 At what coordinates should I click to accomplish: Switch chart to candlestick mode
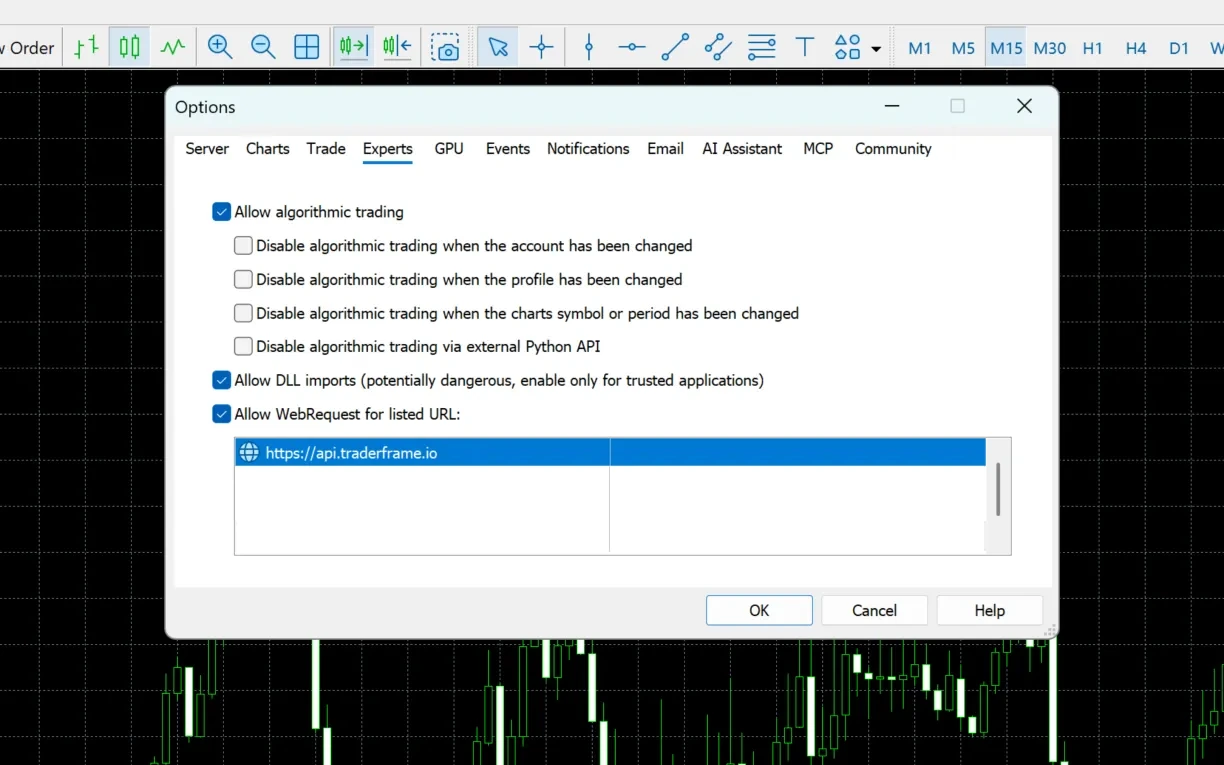pyautogui.click(x=130, y=47)
